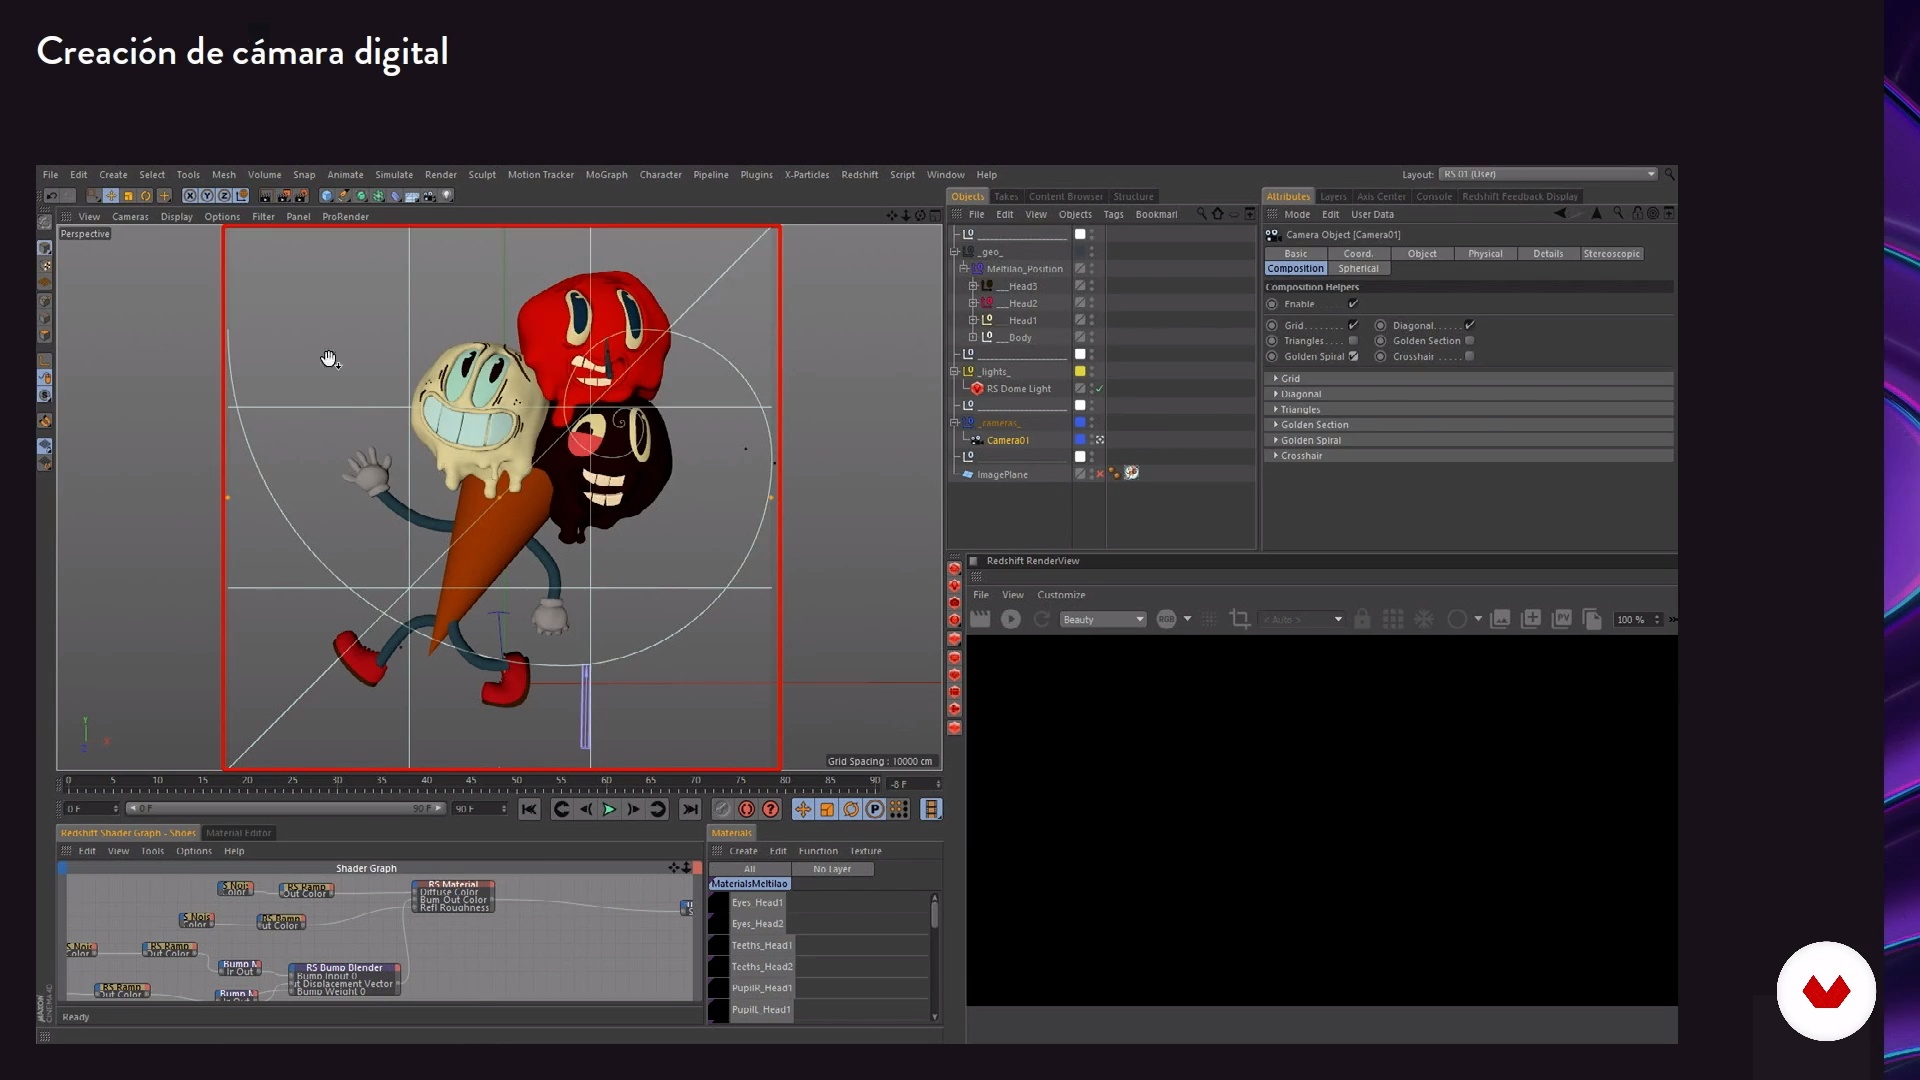1920x1080 pixels.
Task: Toggle the Golden Spiral checkbox
Action: point(1353,356)
